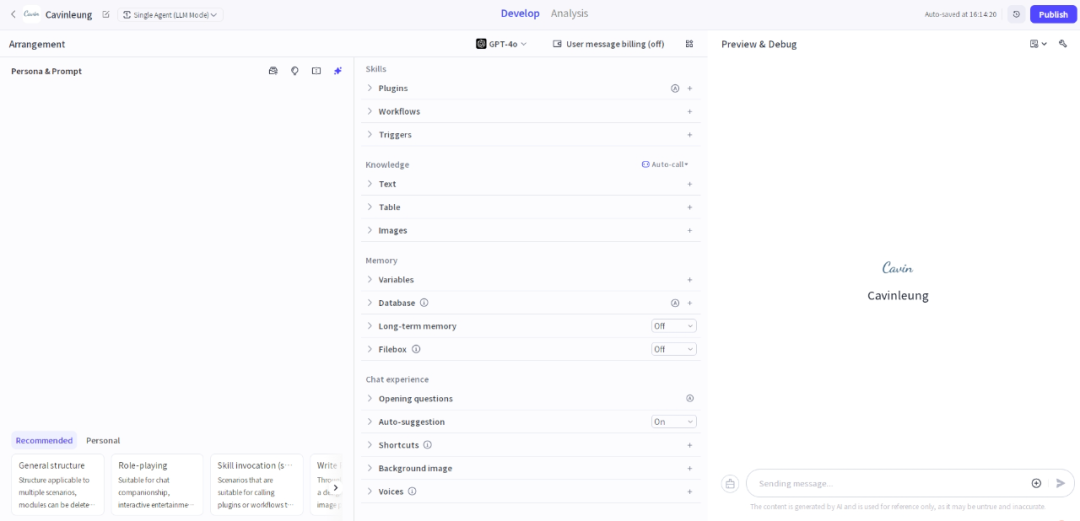This screenshot has height=521, width=1080.
Task: Toggle the Auto-suggestion On selector
Action: (674, 422)
